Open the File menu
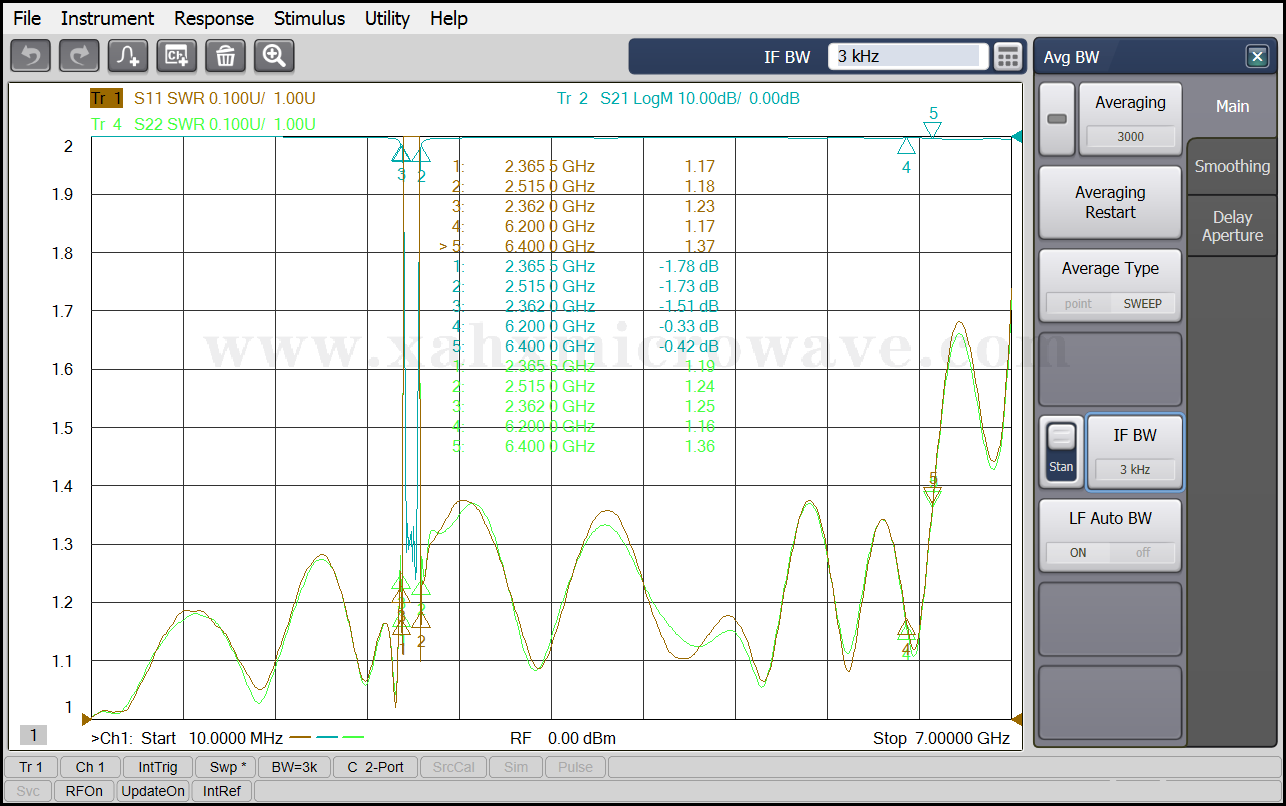The width and height of the screenshot is (1286, 806). (27, 18)
